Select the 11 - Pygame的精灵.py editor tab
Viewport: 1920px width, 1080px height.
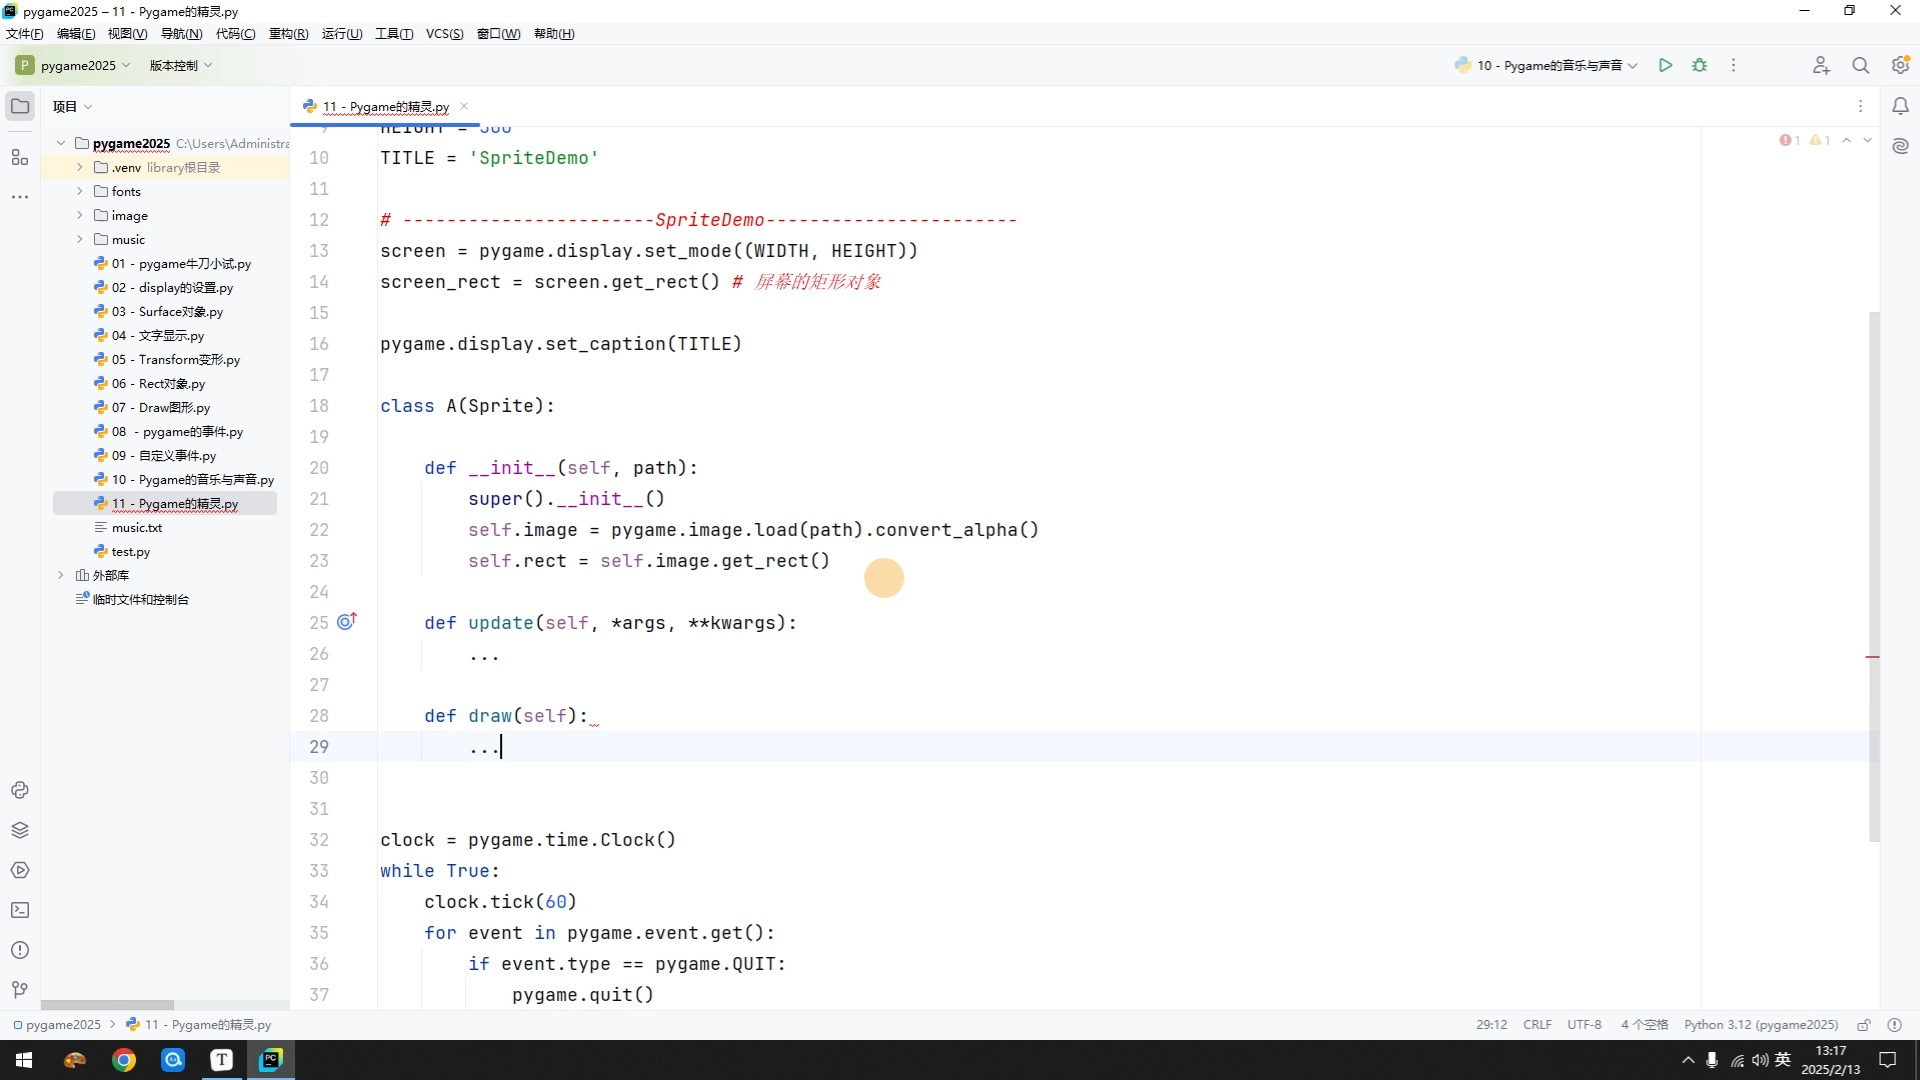point(385,106)
